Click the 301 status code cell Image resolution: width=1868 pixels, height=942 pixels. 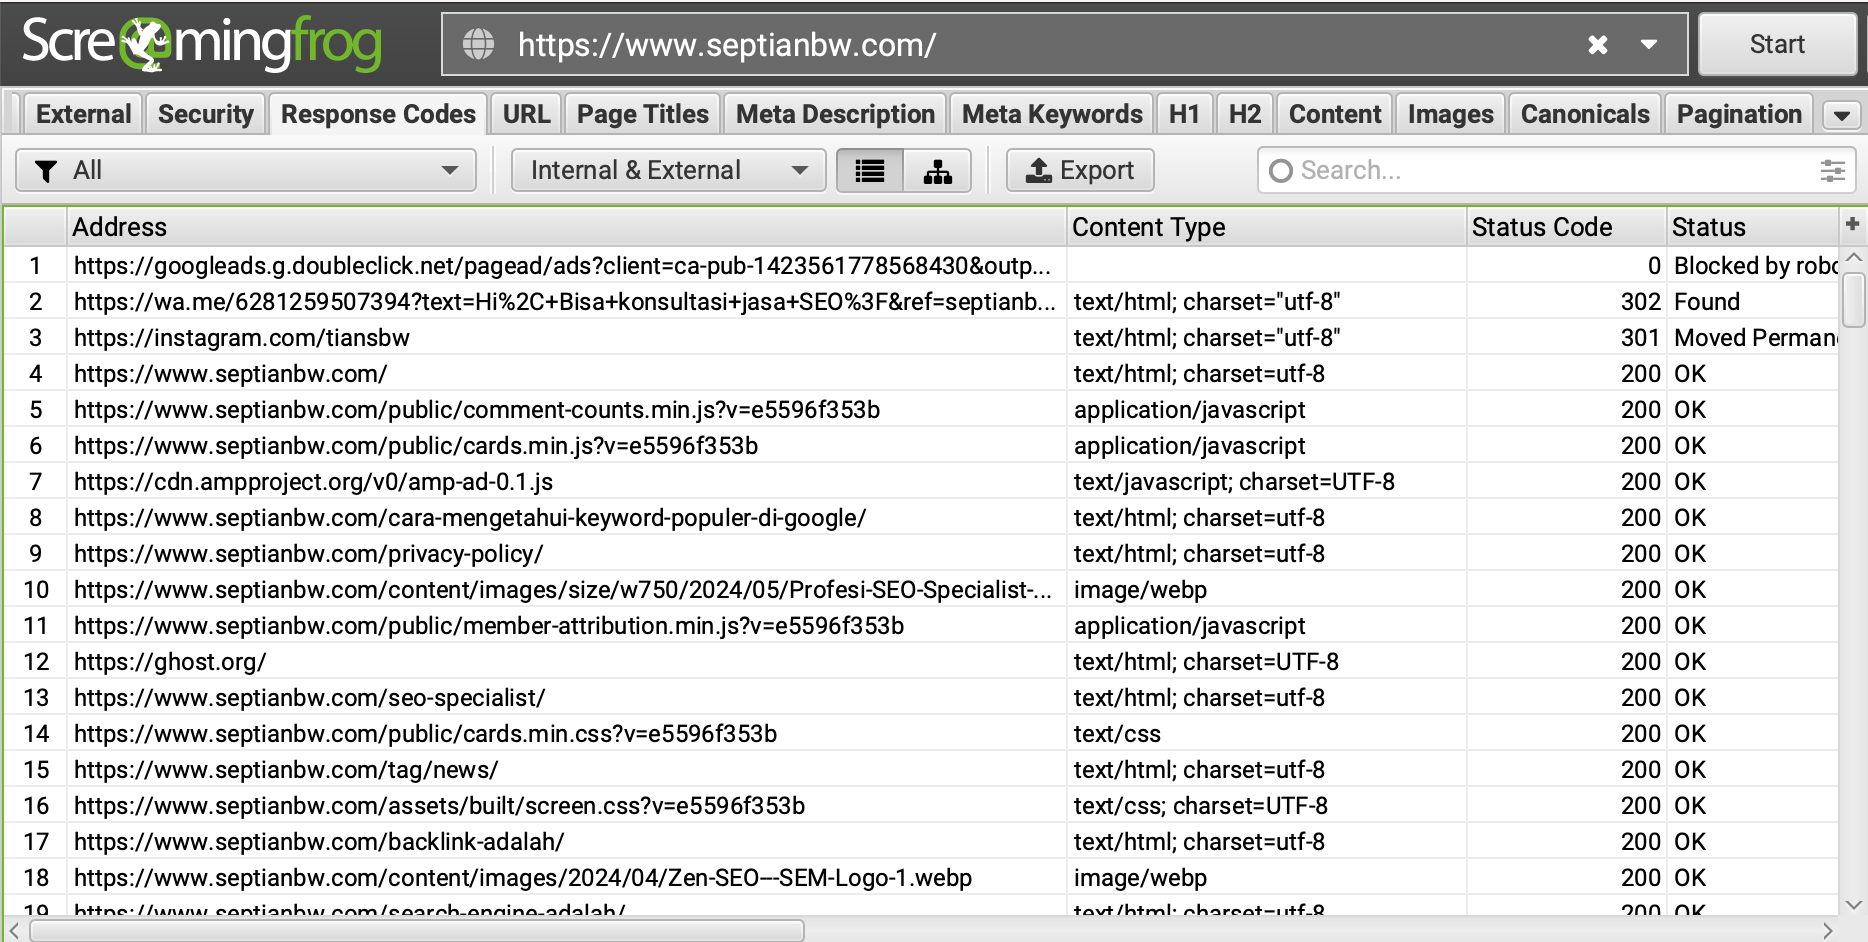pyautogui.click(x=1566, y=337)
